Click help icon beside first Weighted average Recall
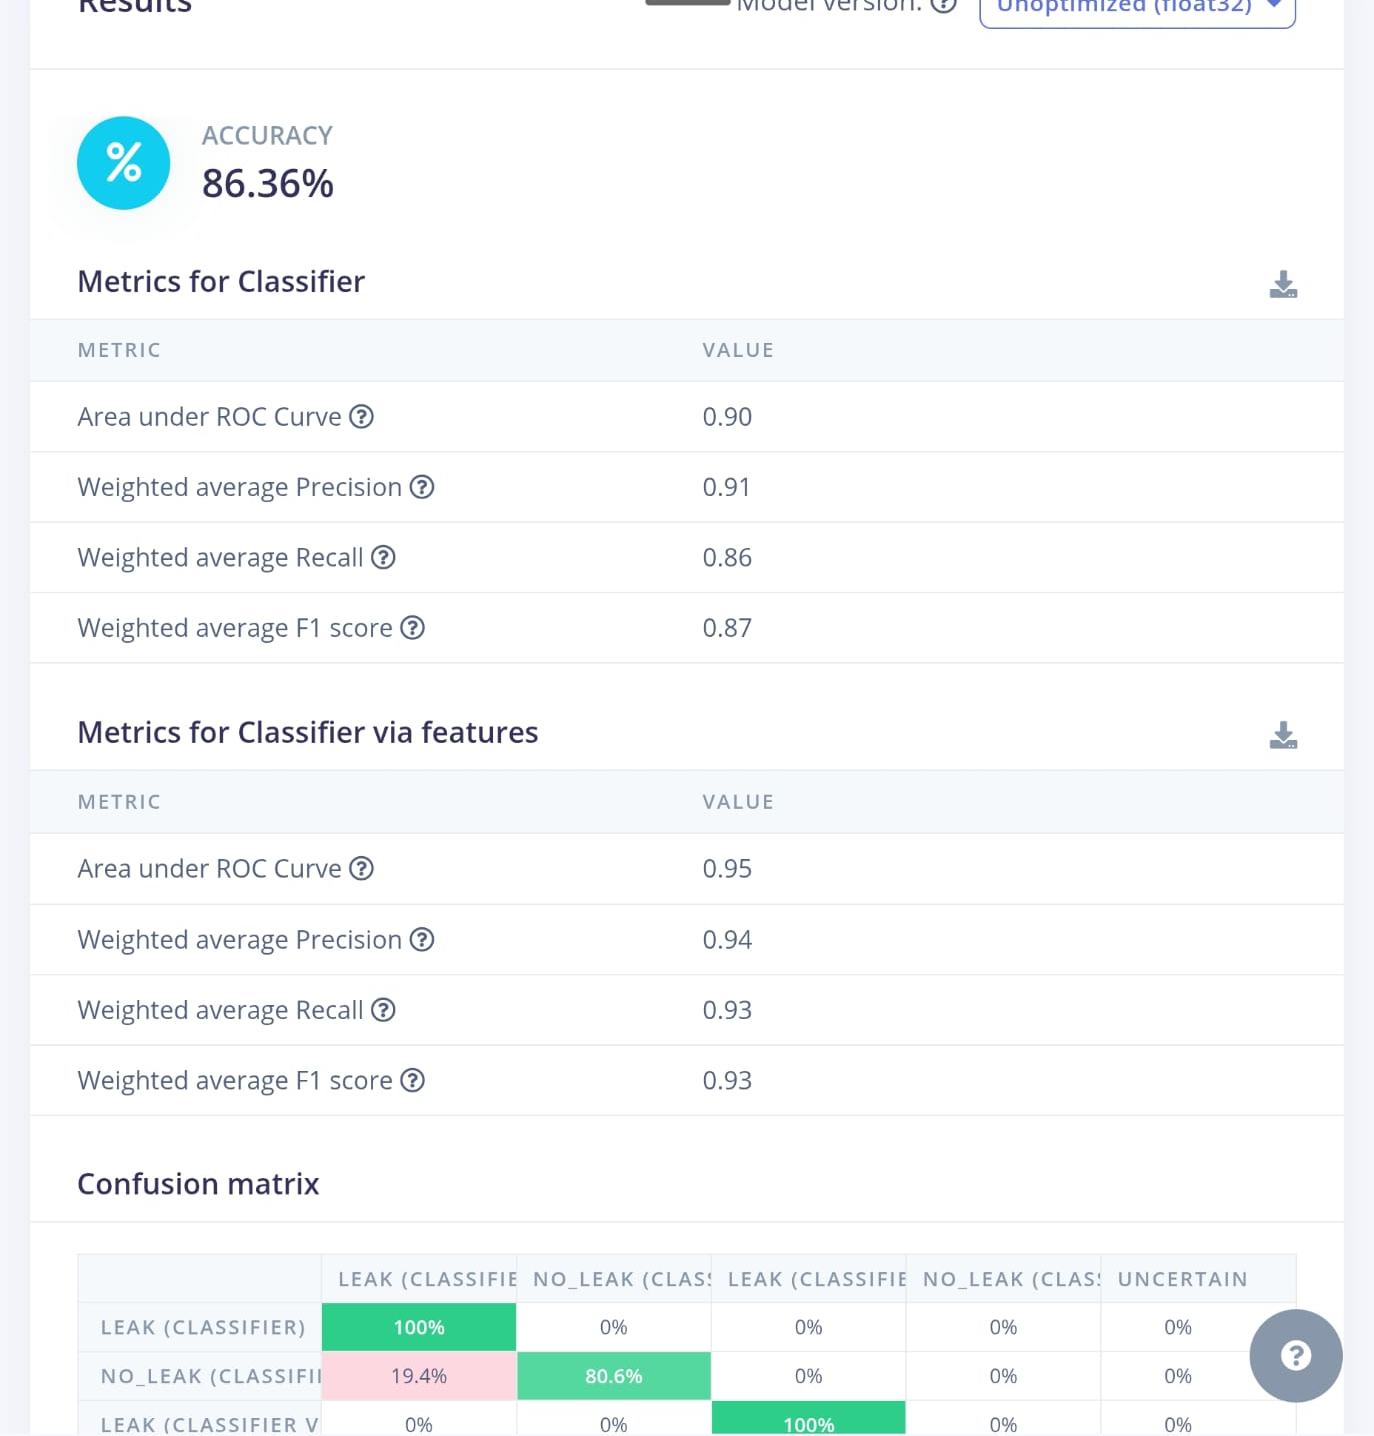The width and height of the screenshot is (1374, 1436). coord(383,558)
